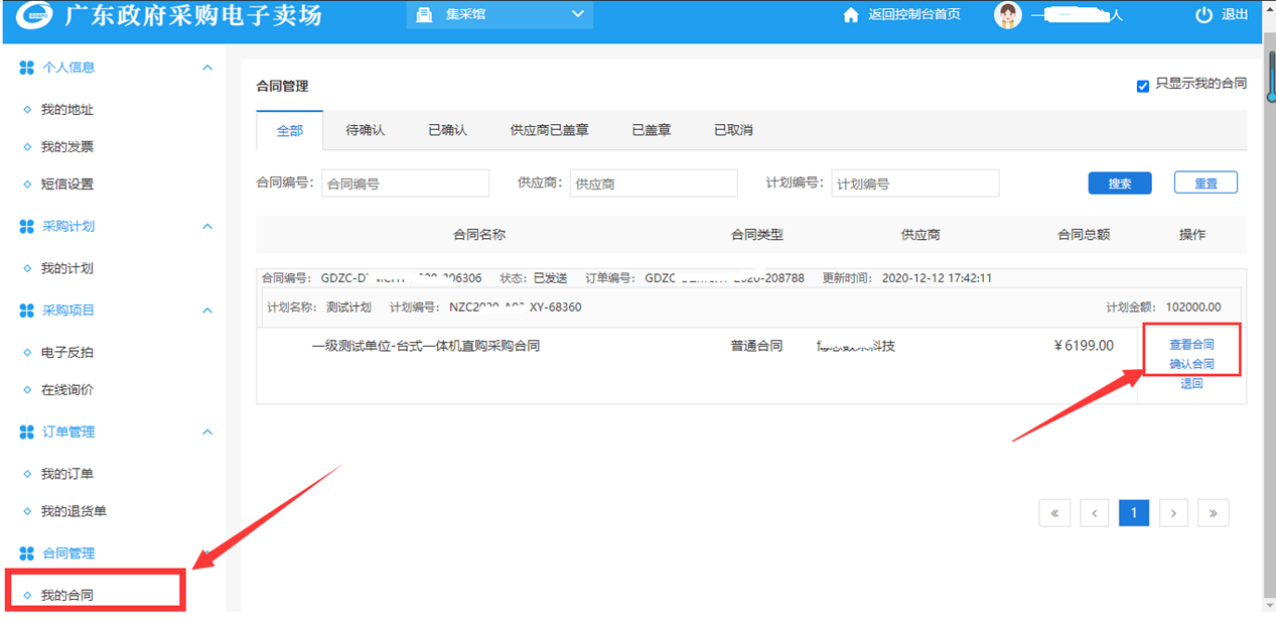The image size is (1276, 623).
Task: Click the 合同管理 section icon in sidebar
Action: click(x=27, y=553)
